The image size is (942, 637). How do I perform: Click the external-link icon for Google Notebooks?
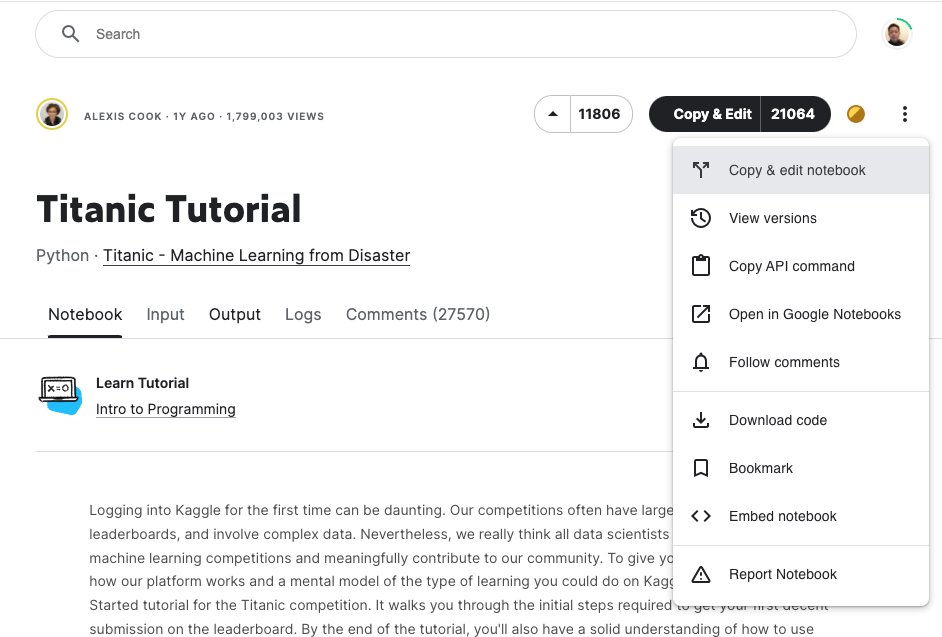pos(700,314)
